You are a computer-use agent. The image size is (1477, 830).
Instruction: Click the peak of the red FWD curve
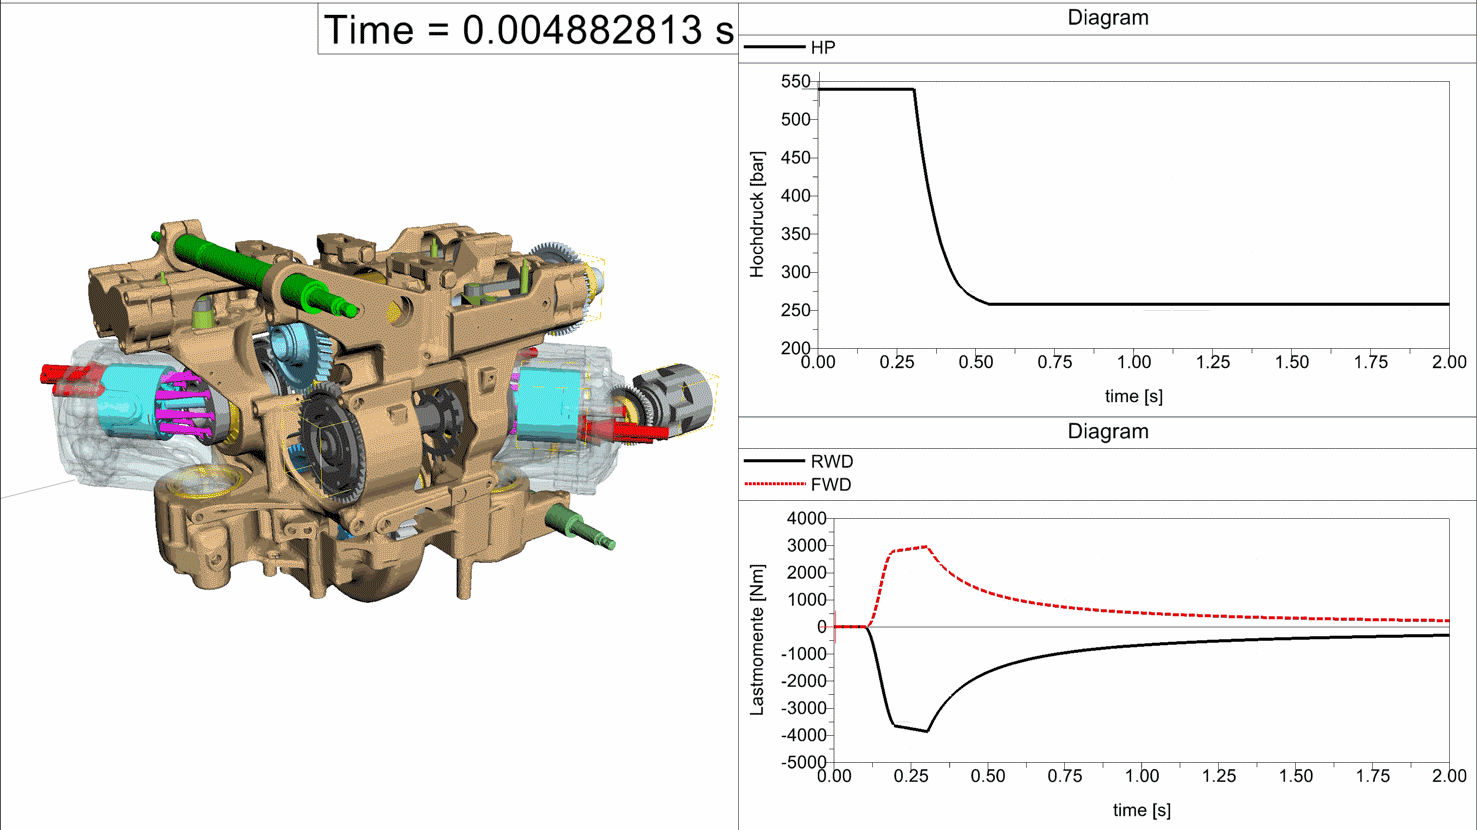tap(927, 547)
